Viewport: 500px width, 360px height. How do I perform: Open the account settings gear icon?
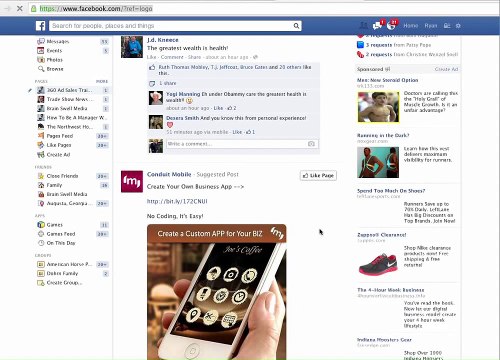coord(458,26)
